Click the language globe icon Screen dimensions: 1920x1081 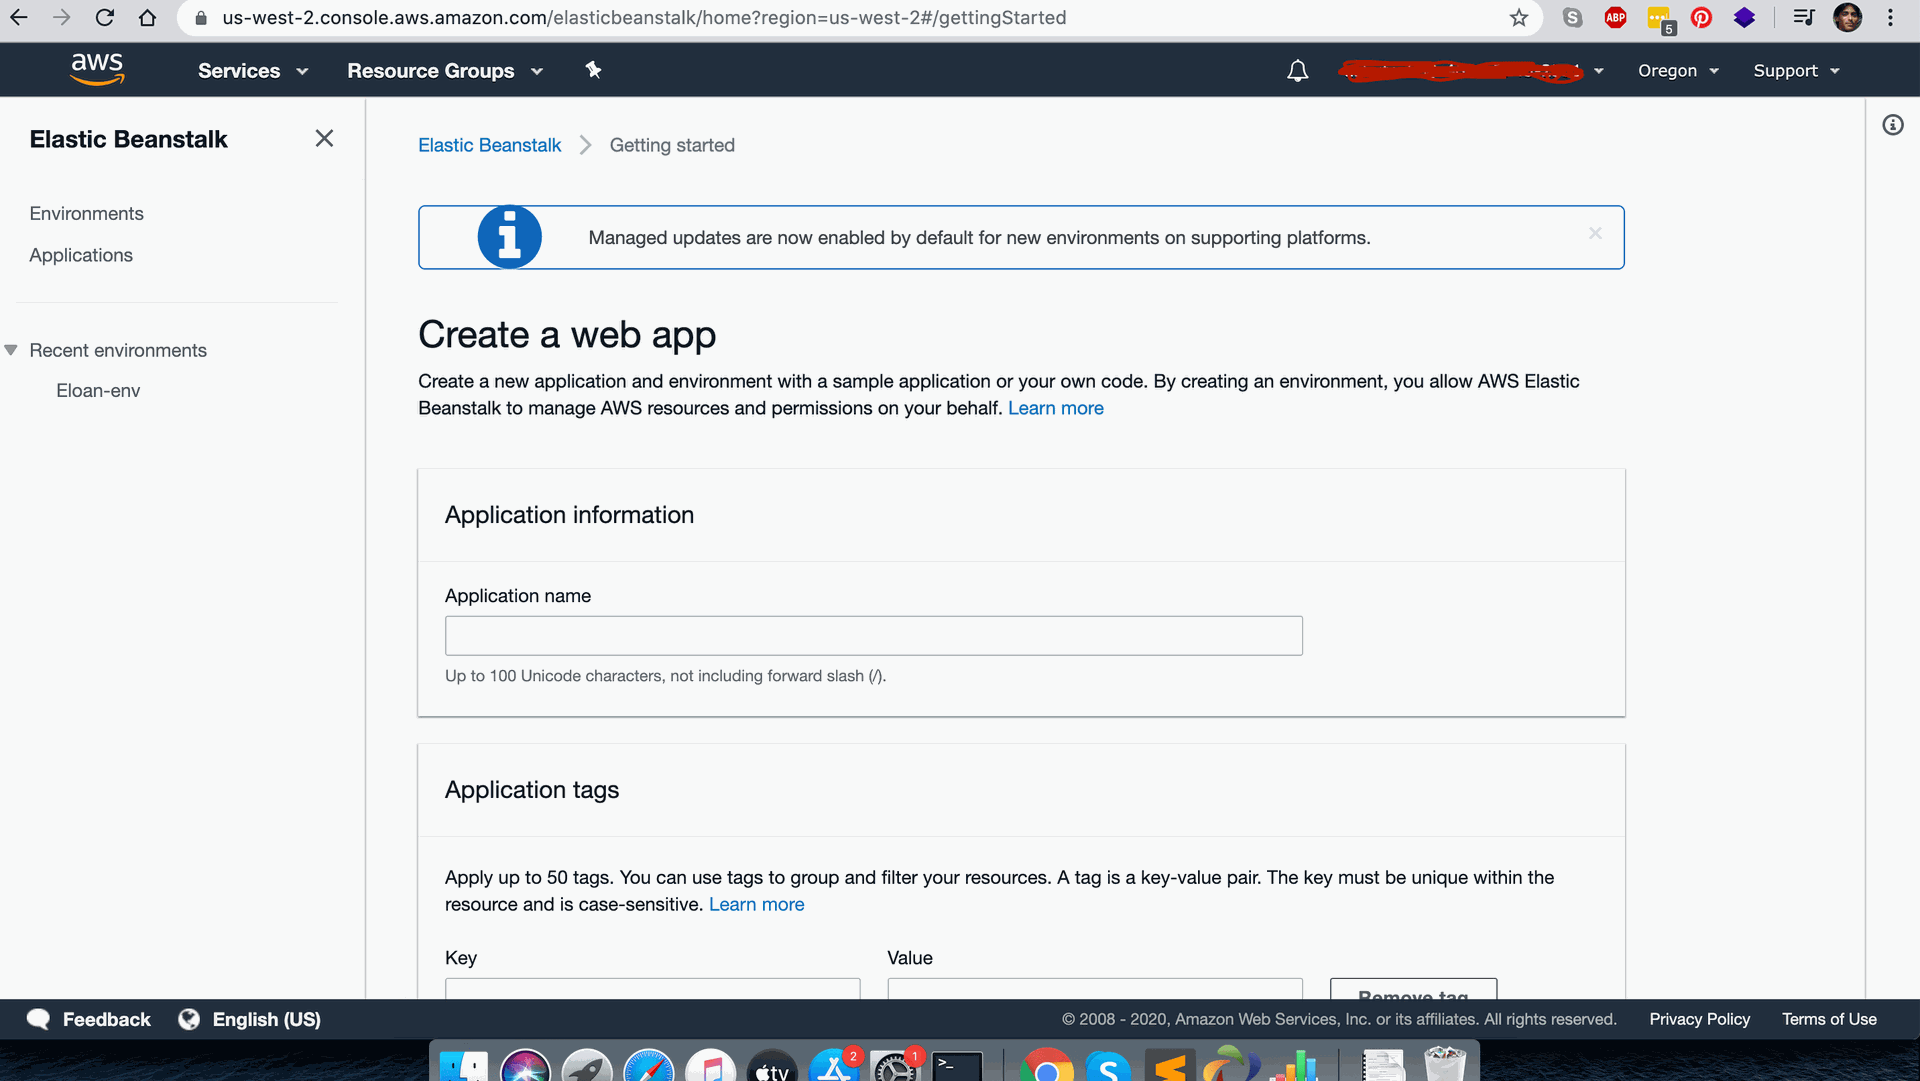pyautogui.click(x=189, y=1019)
